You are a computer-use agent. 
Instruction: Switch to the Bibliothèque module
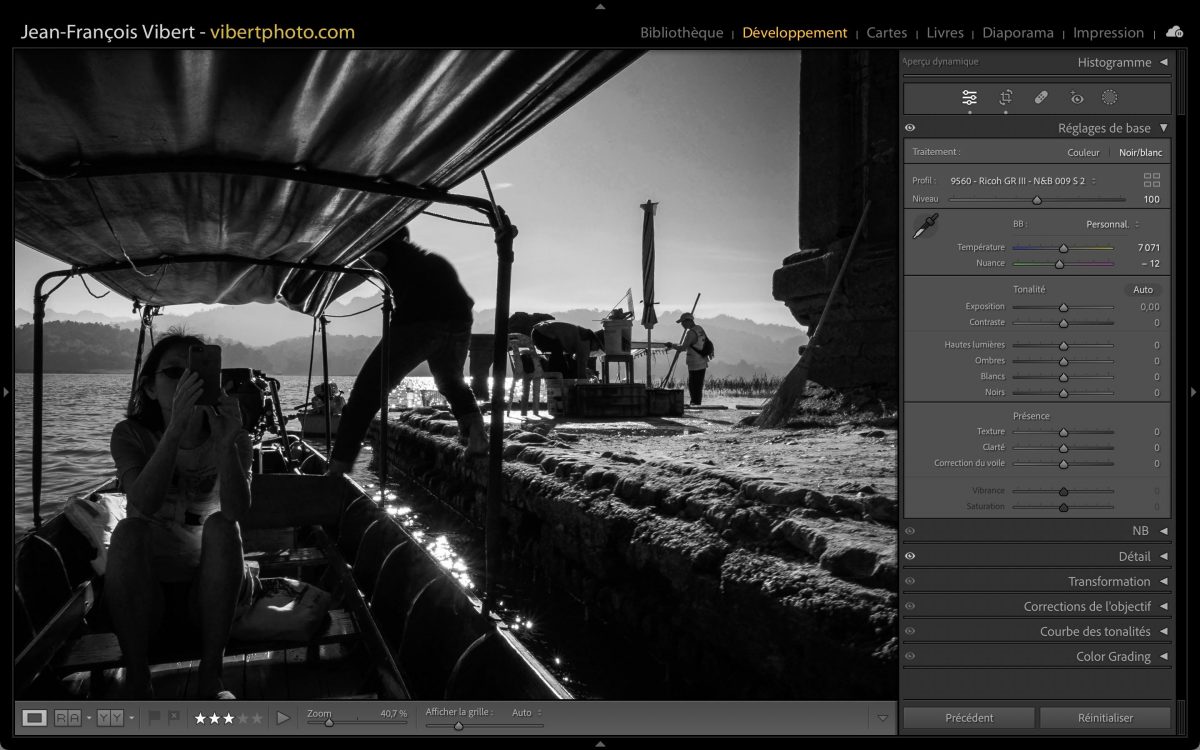tap(681, 33)
